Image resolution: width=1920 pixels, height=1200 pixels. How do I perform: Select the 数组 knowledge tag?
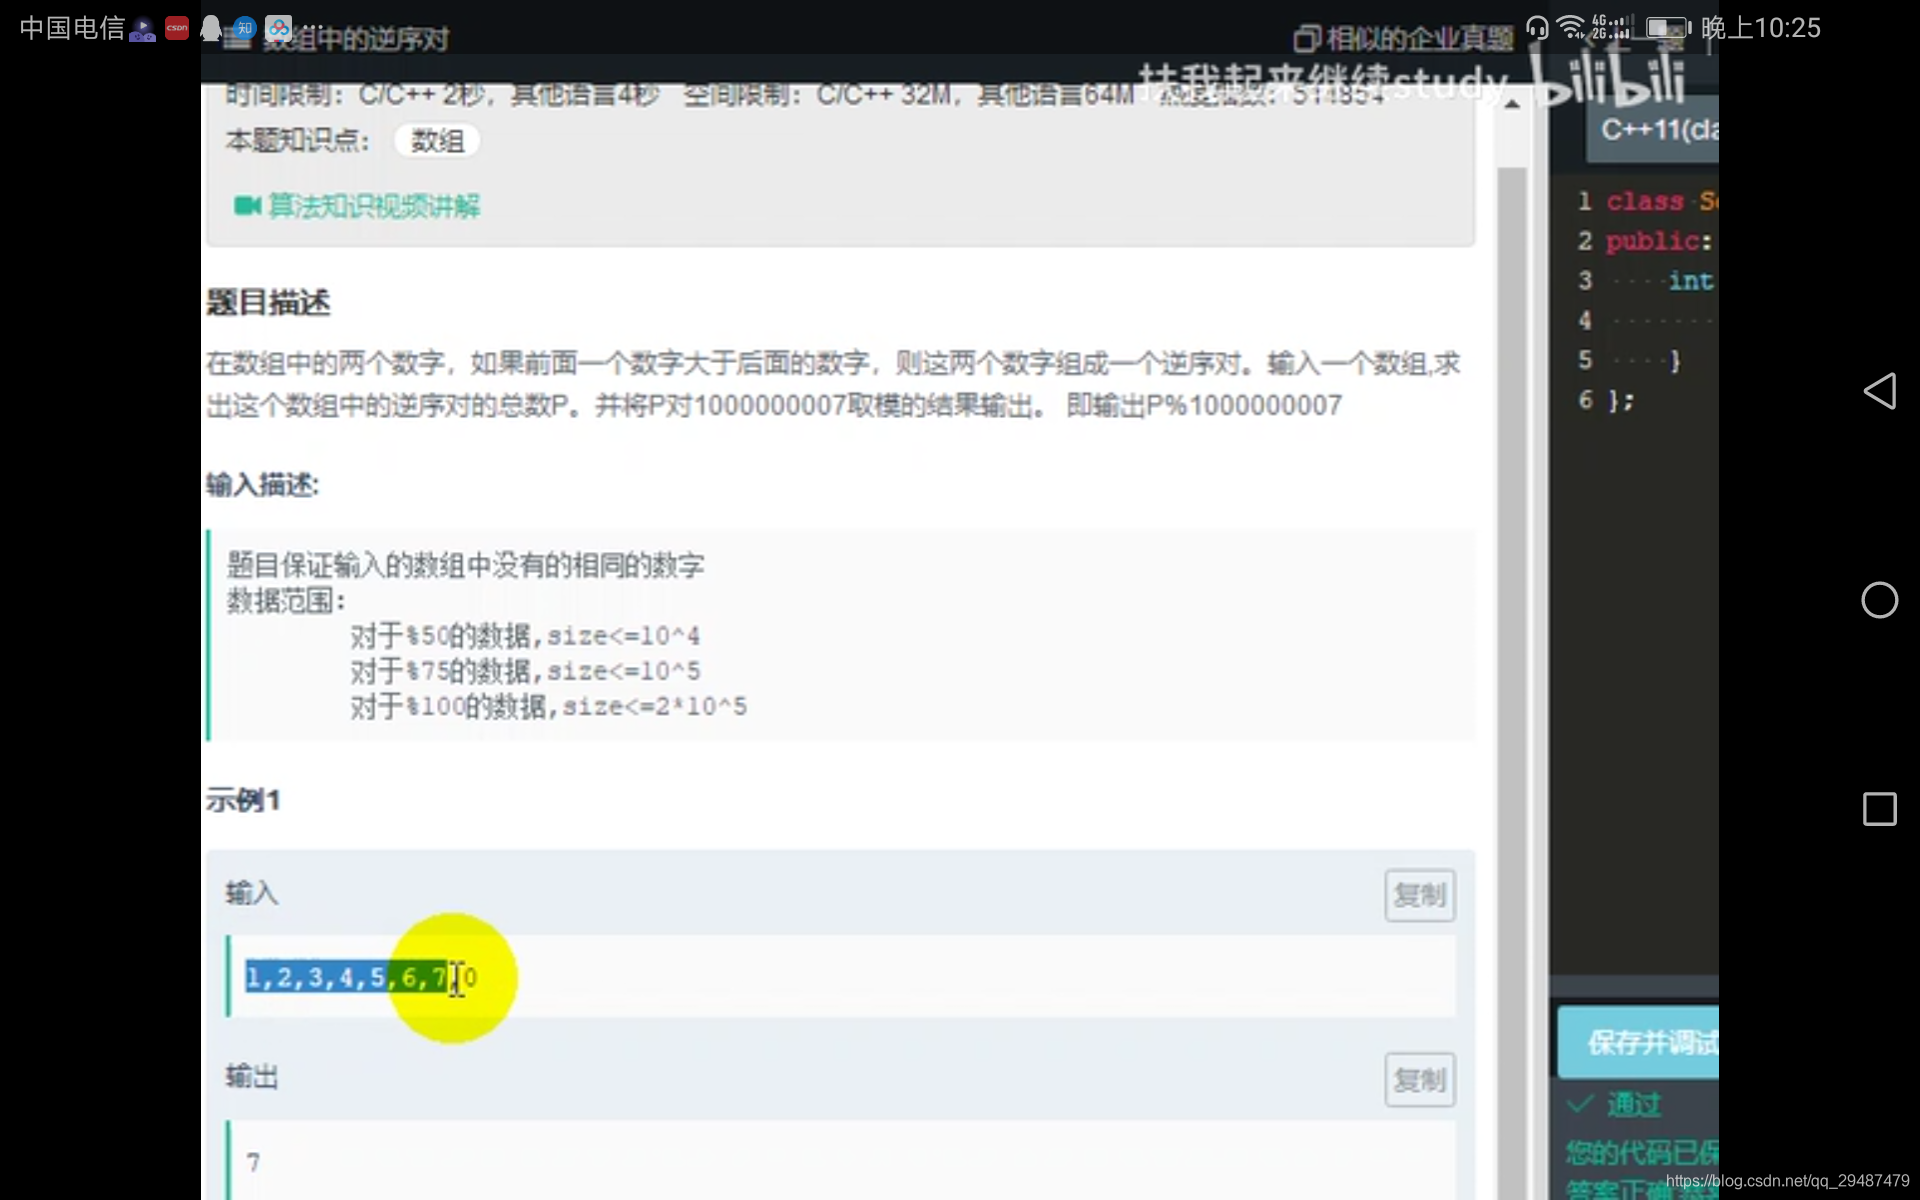click(437, 141)
